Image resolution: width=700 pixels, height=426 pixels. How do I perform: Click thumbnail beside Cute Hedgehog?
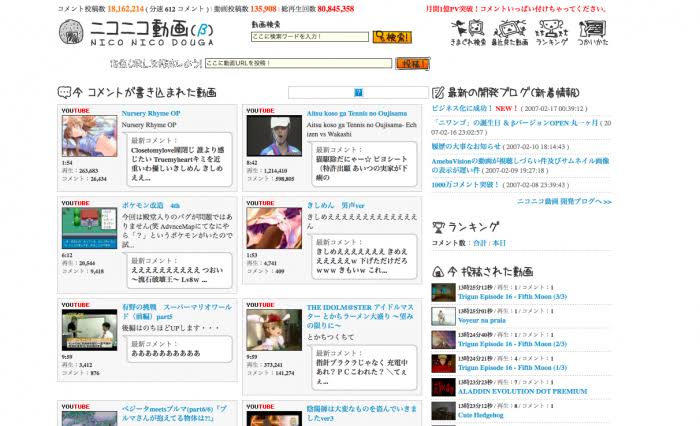coord(443,411)
